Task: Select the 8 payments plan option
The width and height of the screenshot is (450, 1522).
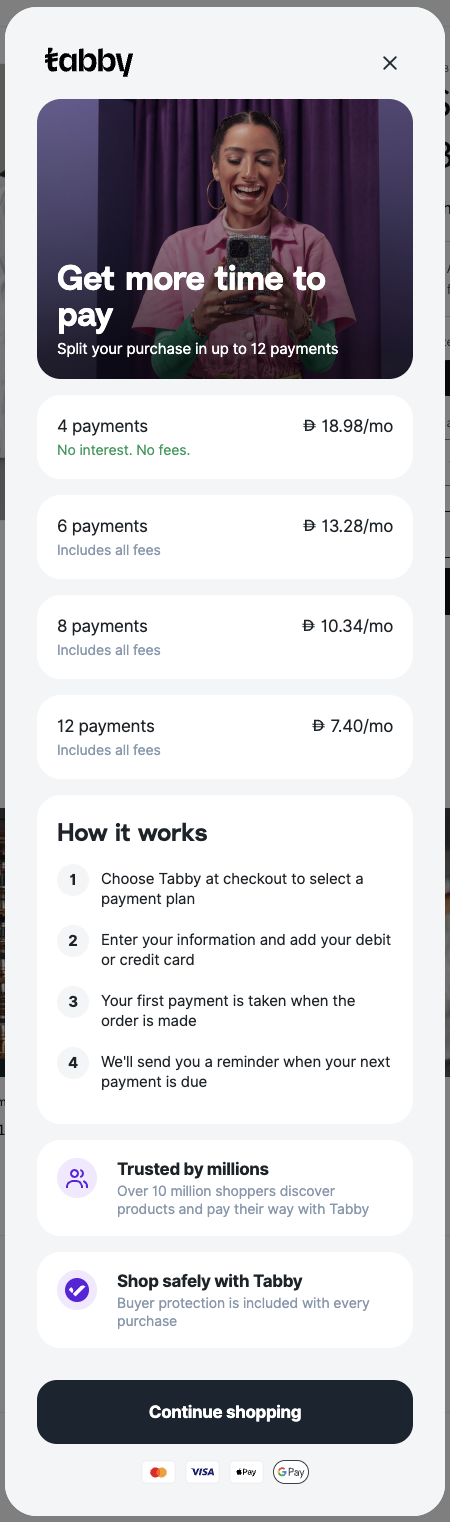Action: point(225,637)
